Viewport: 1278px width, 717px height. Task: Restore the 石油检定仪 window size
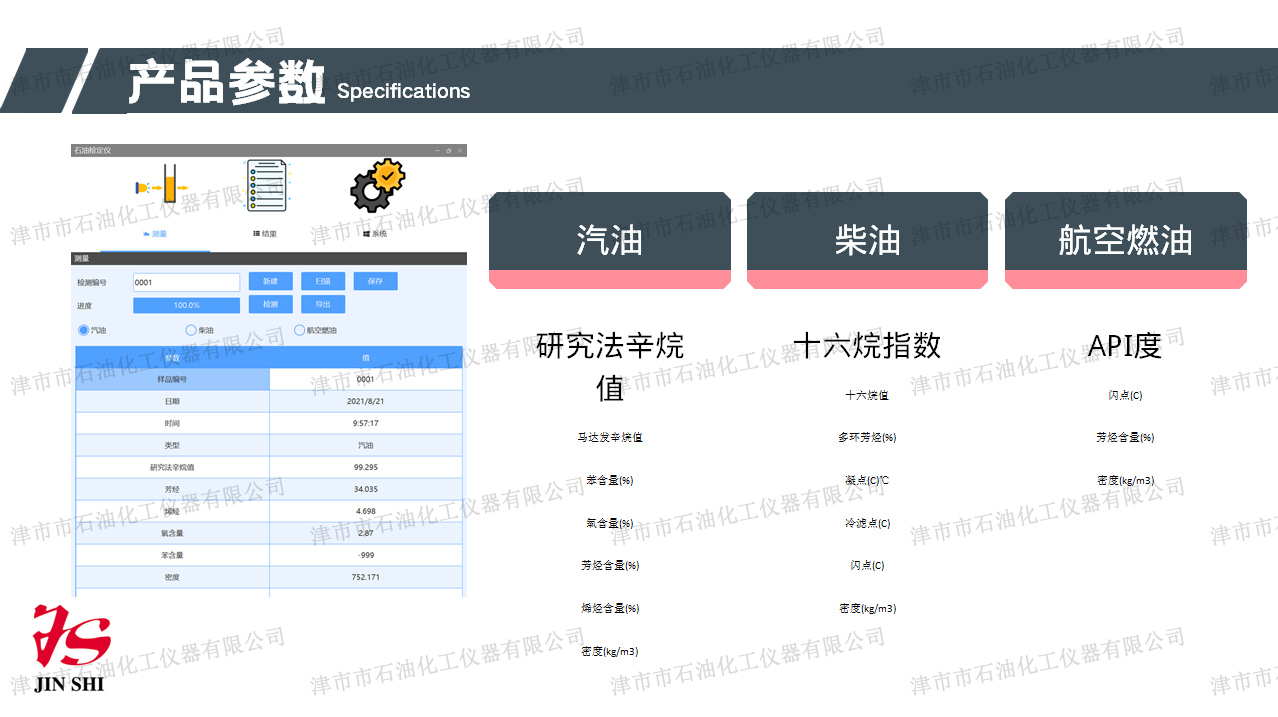pyautogui.click(x=449, y=150)
